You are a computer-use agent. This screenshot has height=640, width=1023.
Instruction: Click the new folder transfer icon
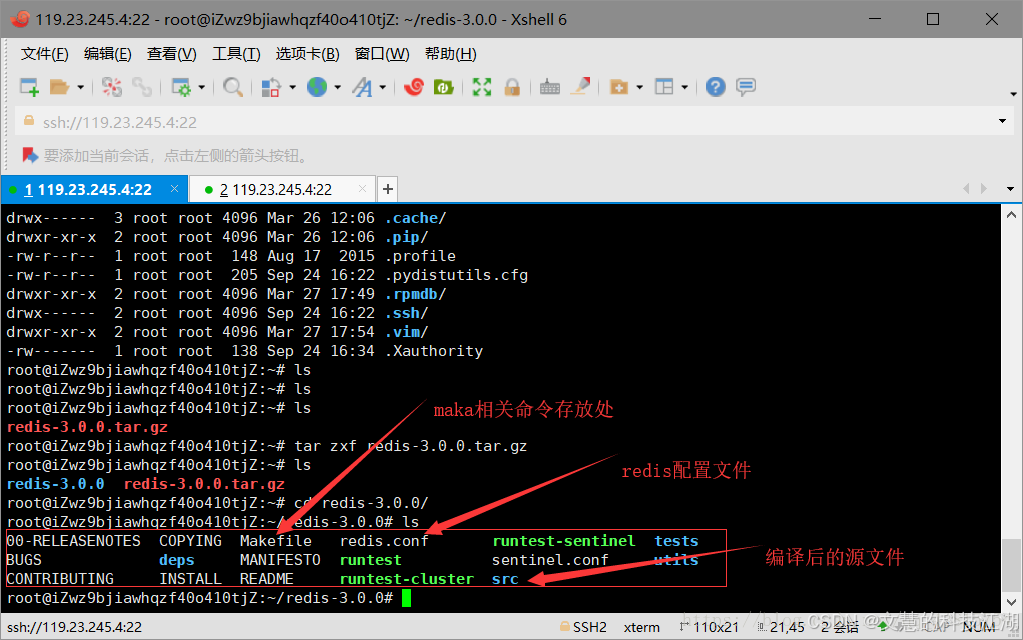618,87
